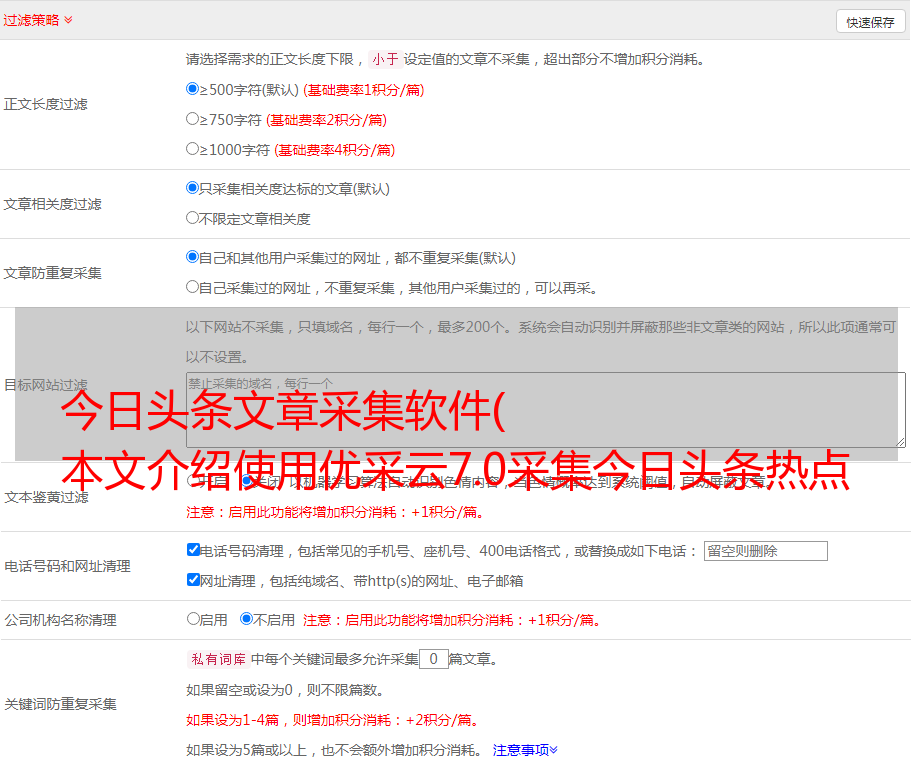This screenshot has width=912, height=768.
Task: Select the ≥500字符 default length option
Action: coord(193,89)
